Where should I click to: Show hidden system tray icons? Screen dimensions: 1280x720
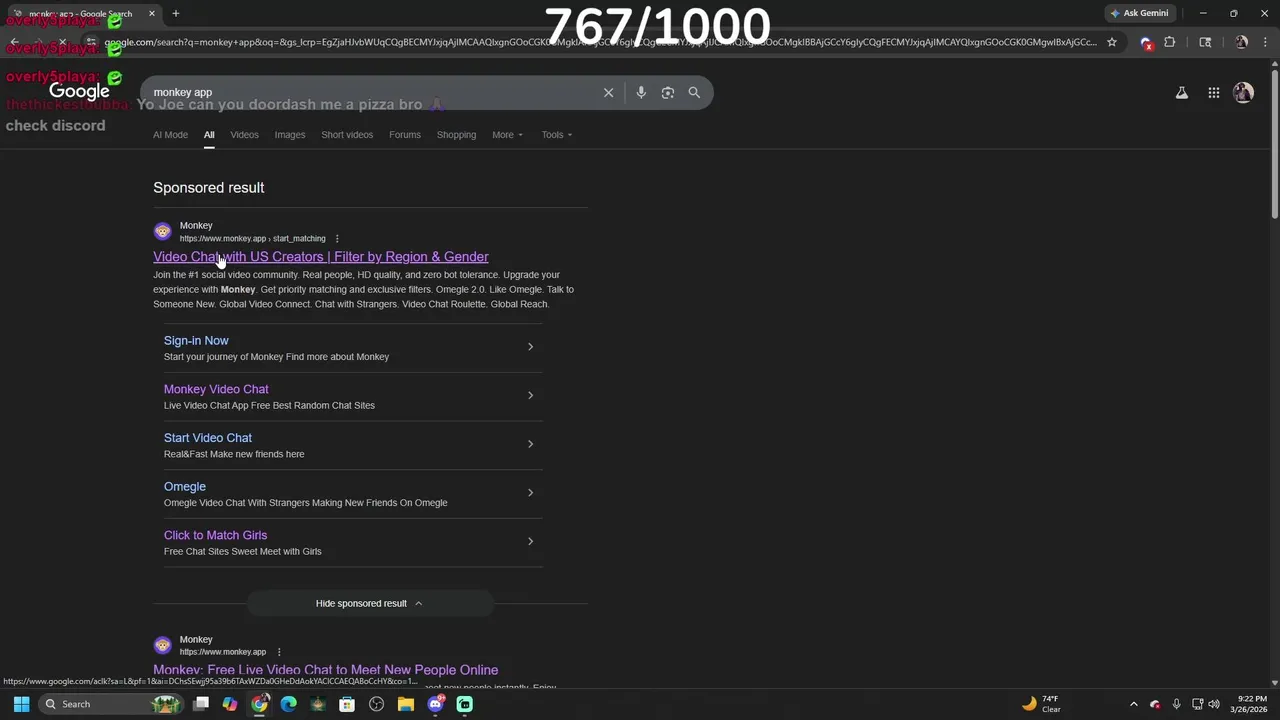click(1133, 704)
